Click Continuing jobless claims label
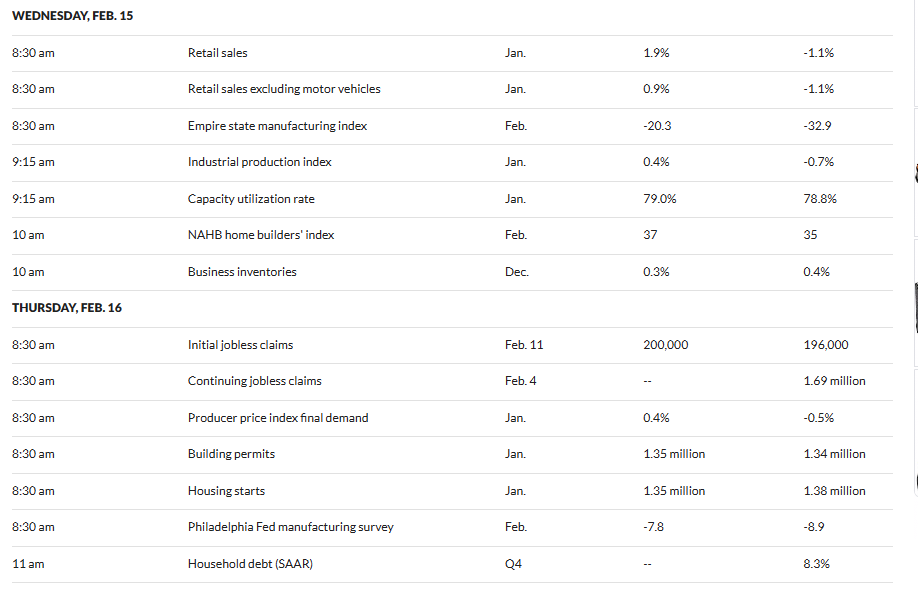 coord(254,381)
